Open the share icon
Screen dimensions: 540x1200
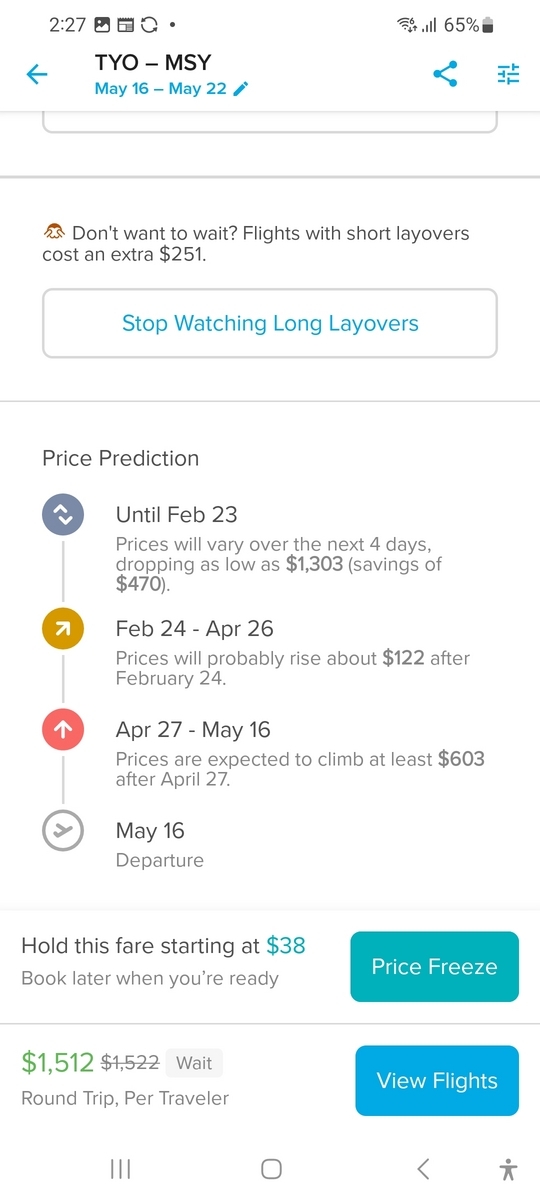pos(446,74)
